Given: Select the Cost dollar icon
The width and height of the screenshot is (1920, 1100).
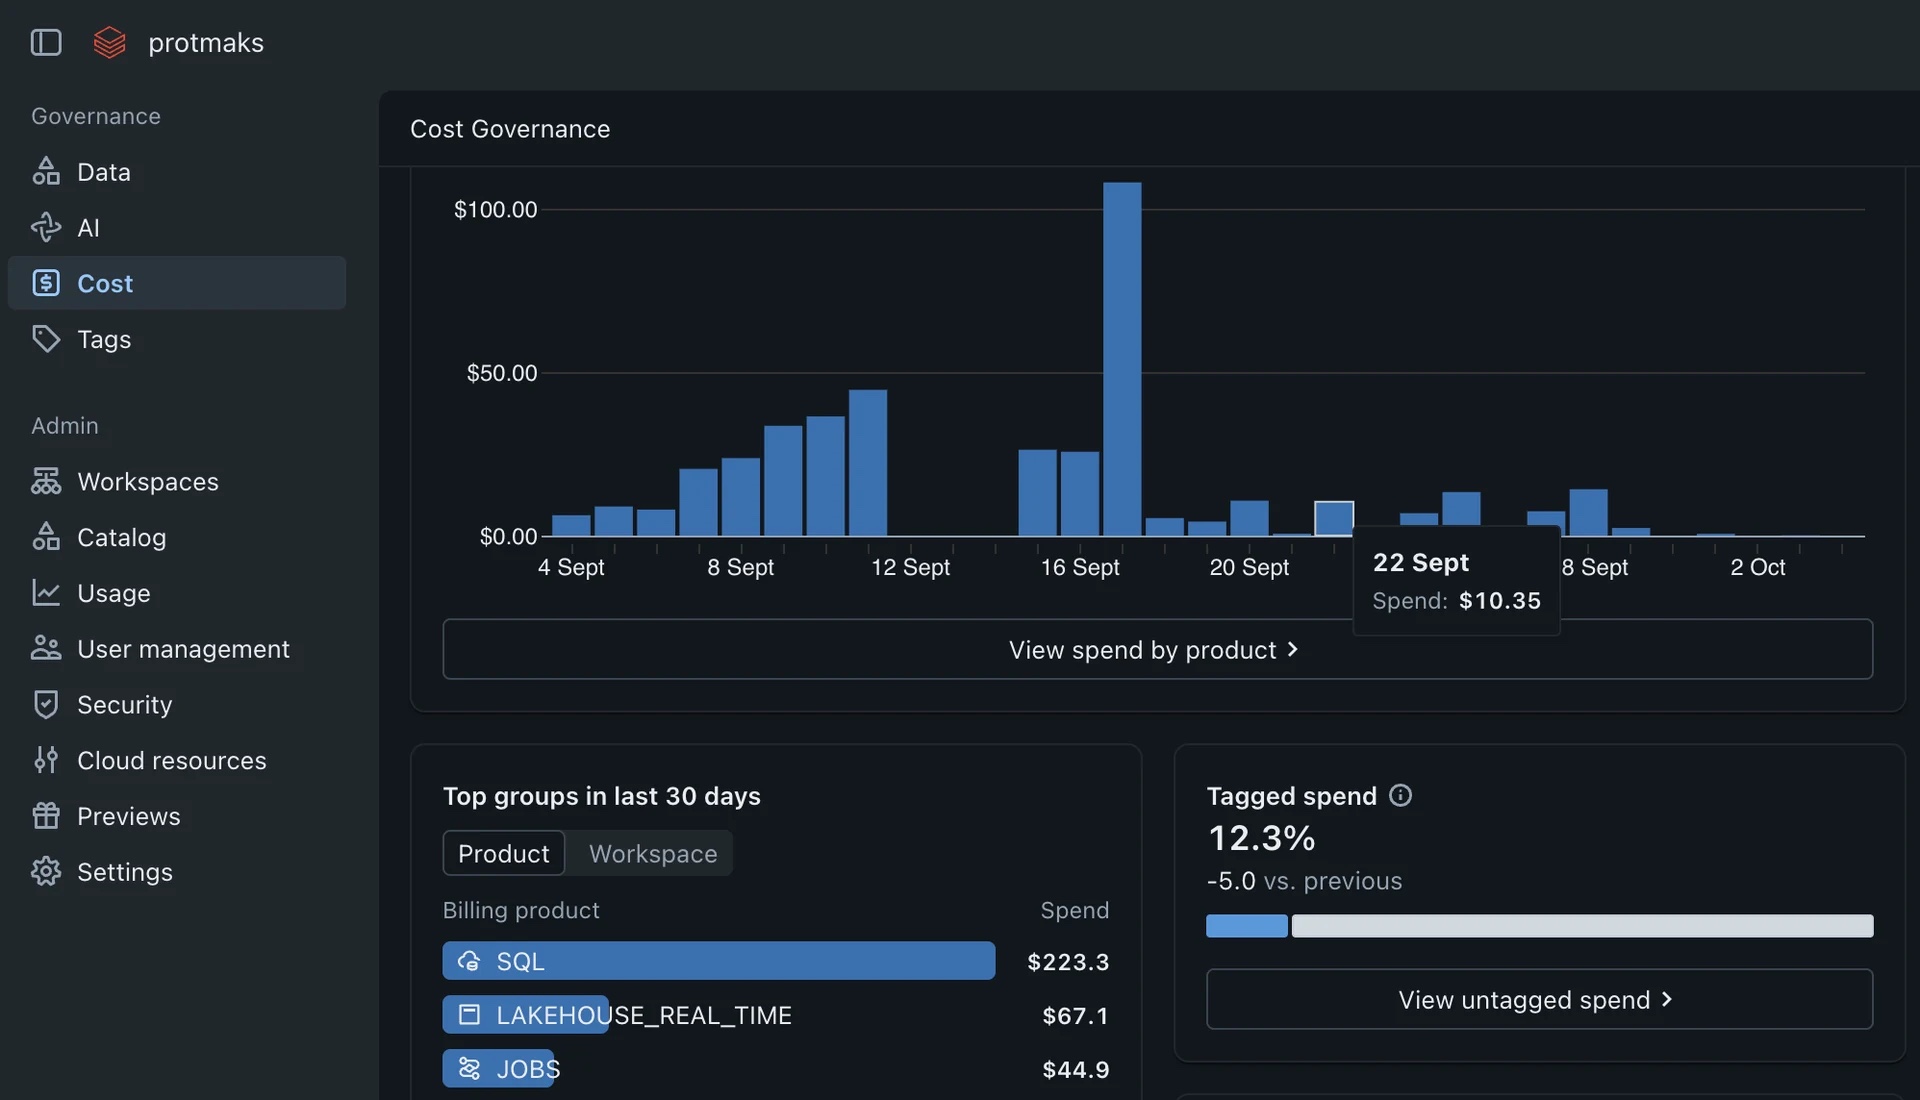Looking at the screenshot, I should click(46, 283).
